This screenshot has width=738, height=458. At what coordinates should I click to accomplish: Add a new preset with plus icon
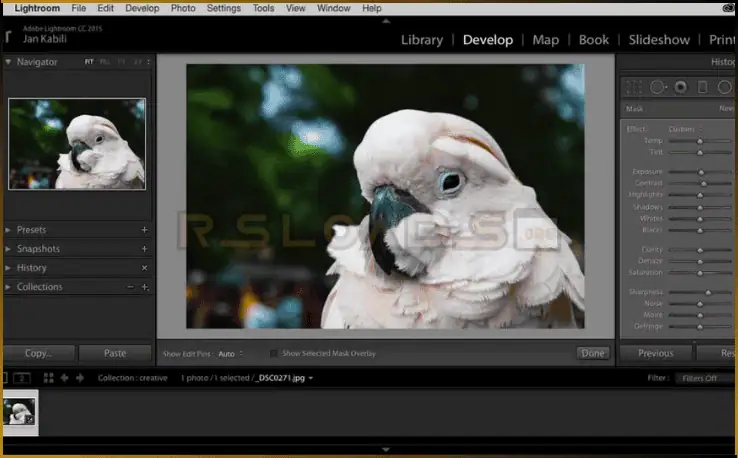pos(144,230)
